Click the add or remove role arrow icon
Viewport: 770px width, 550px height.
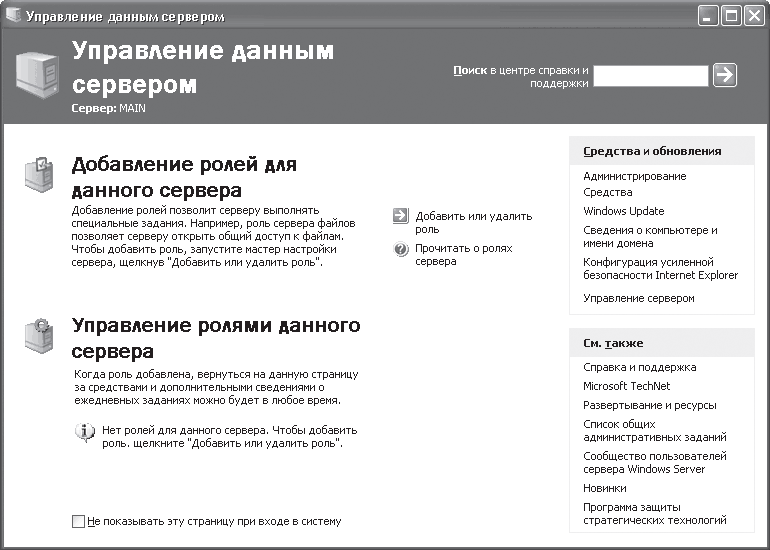coord(401,216)
